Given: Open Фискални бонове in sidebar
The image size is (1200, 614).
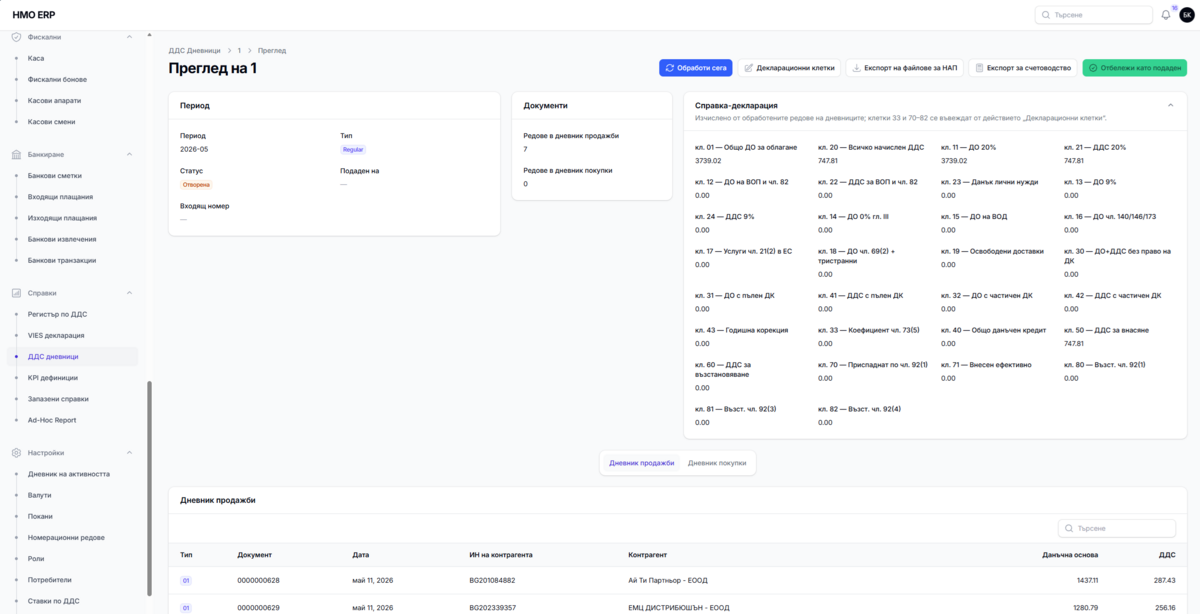Looking at the screenshot, I should (73, 79).
